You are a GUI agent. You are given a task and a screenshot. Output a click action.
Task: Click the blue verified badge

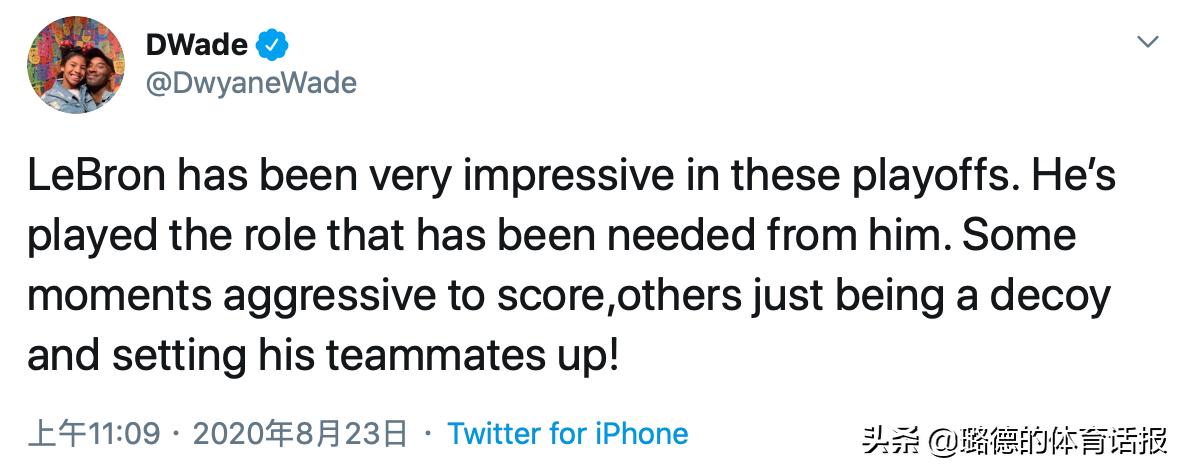coord(273,45)
